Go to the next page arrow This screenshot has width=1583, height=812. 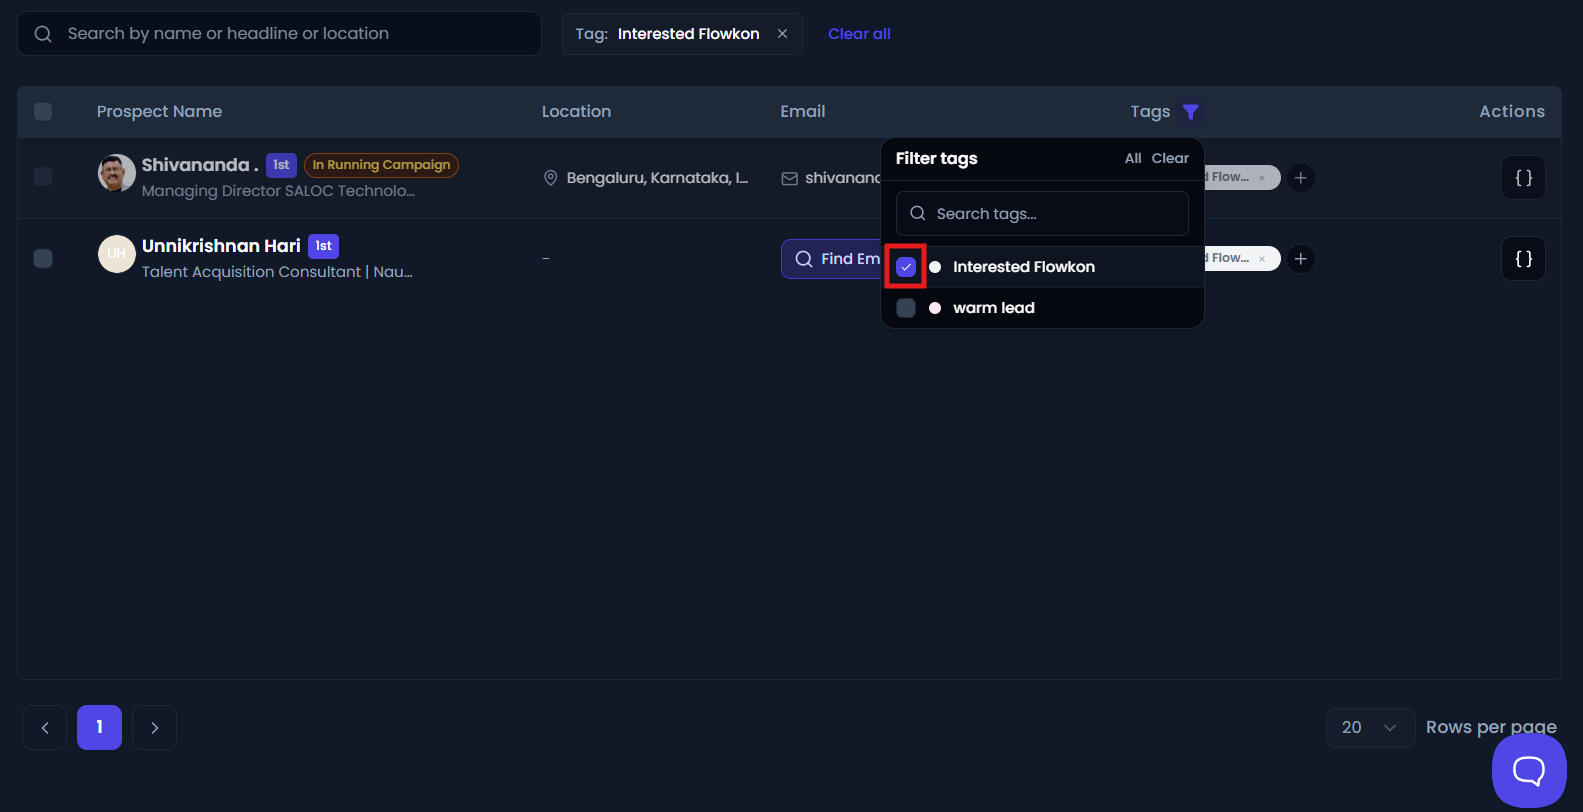tap(154, 728)
